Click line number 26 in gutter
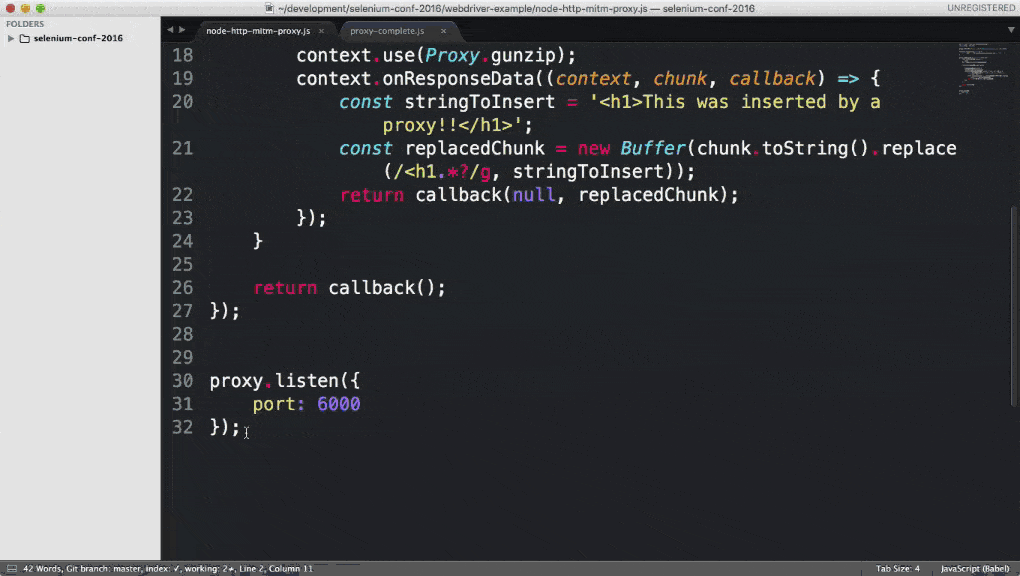 tap(183, 288)
